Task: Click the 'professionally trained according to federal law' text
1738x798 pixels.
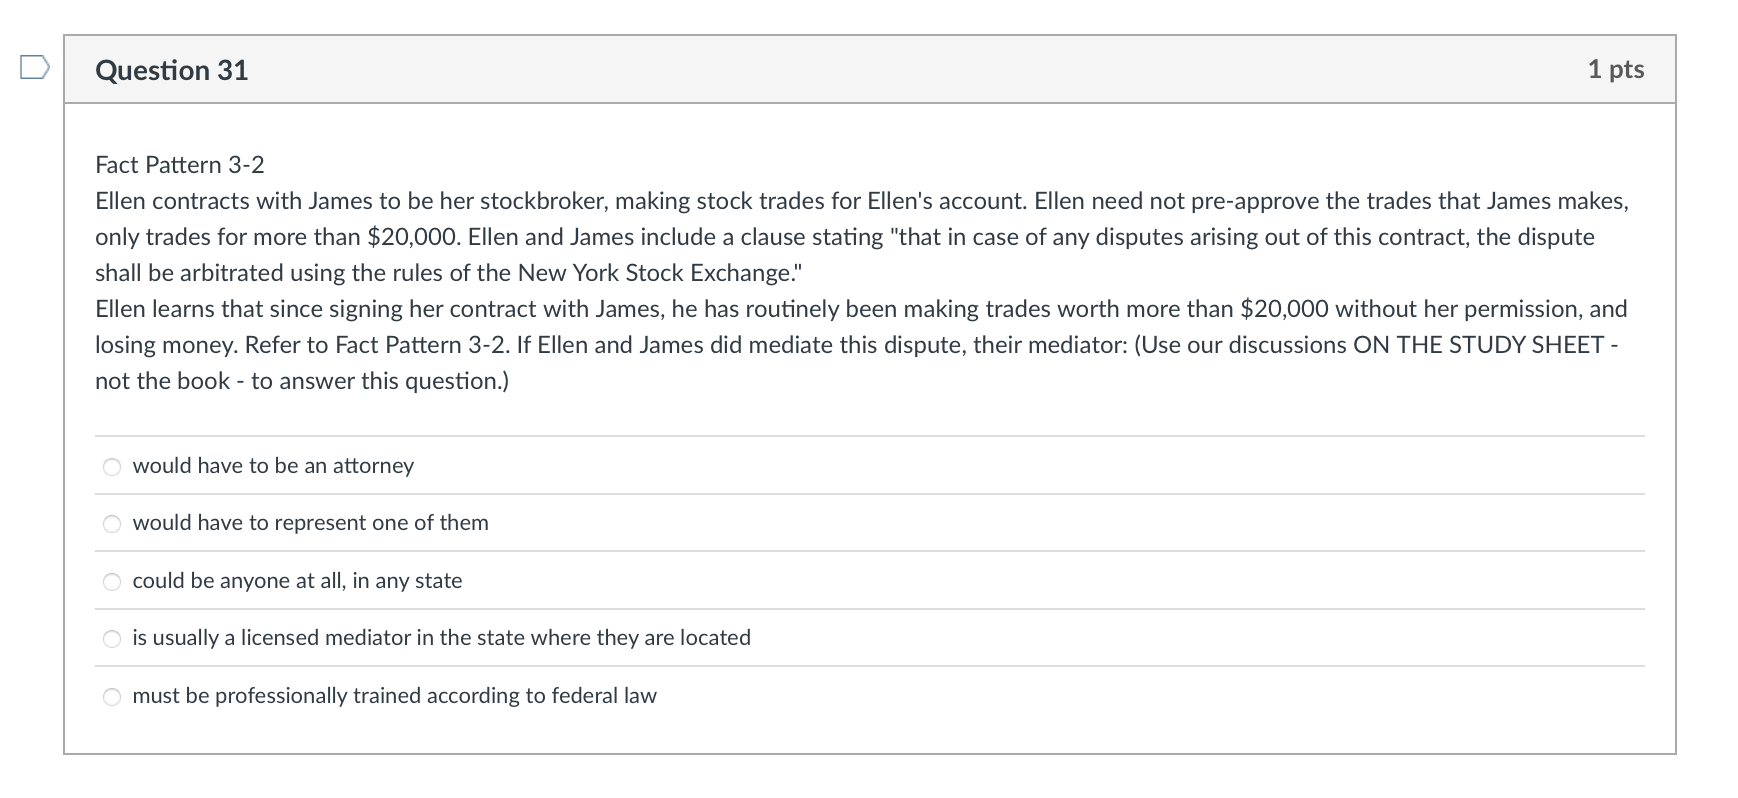Action: 394,696
